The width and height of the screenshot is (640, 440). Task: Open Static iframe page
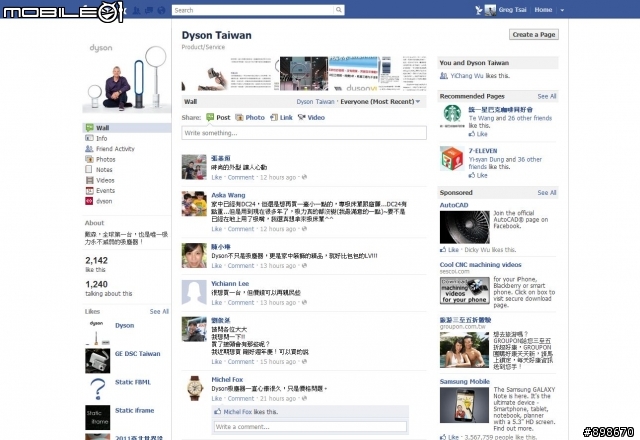[x=135, y=411]
